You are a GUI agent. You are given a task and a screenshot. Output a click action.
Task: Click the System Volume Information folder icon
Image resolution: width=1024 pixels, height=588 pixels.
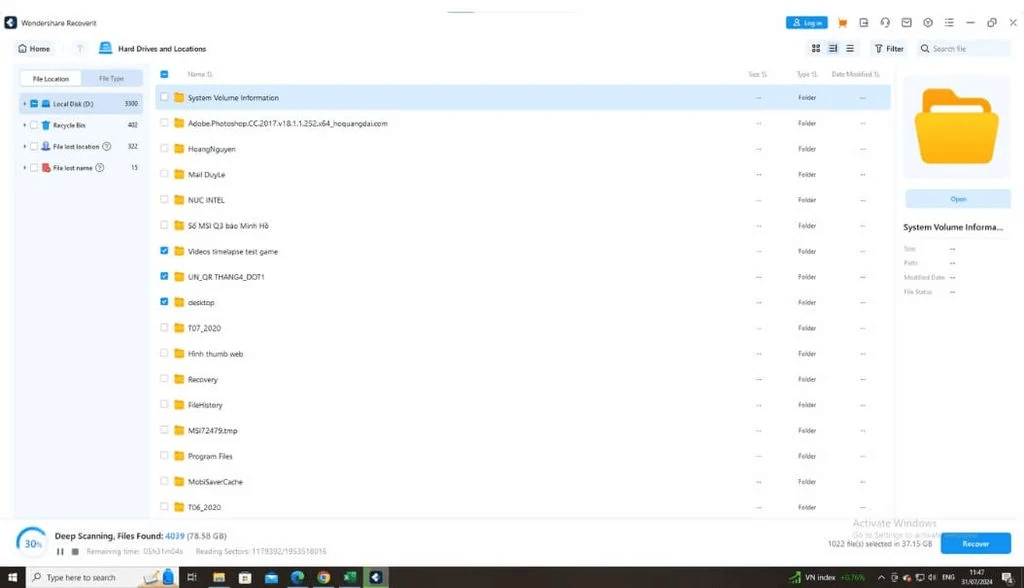(x=179, y=97)
